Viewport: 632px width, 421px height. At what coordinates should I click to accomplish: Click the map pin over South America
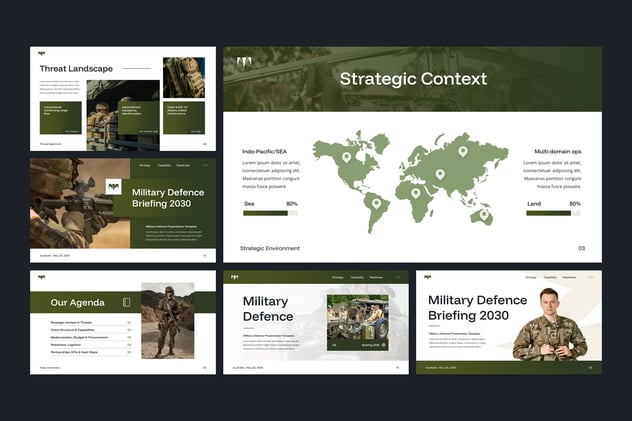(376, 203)
